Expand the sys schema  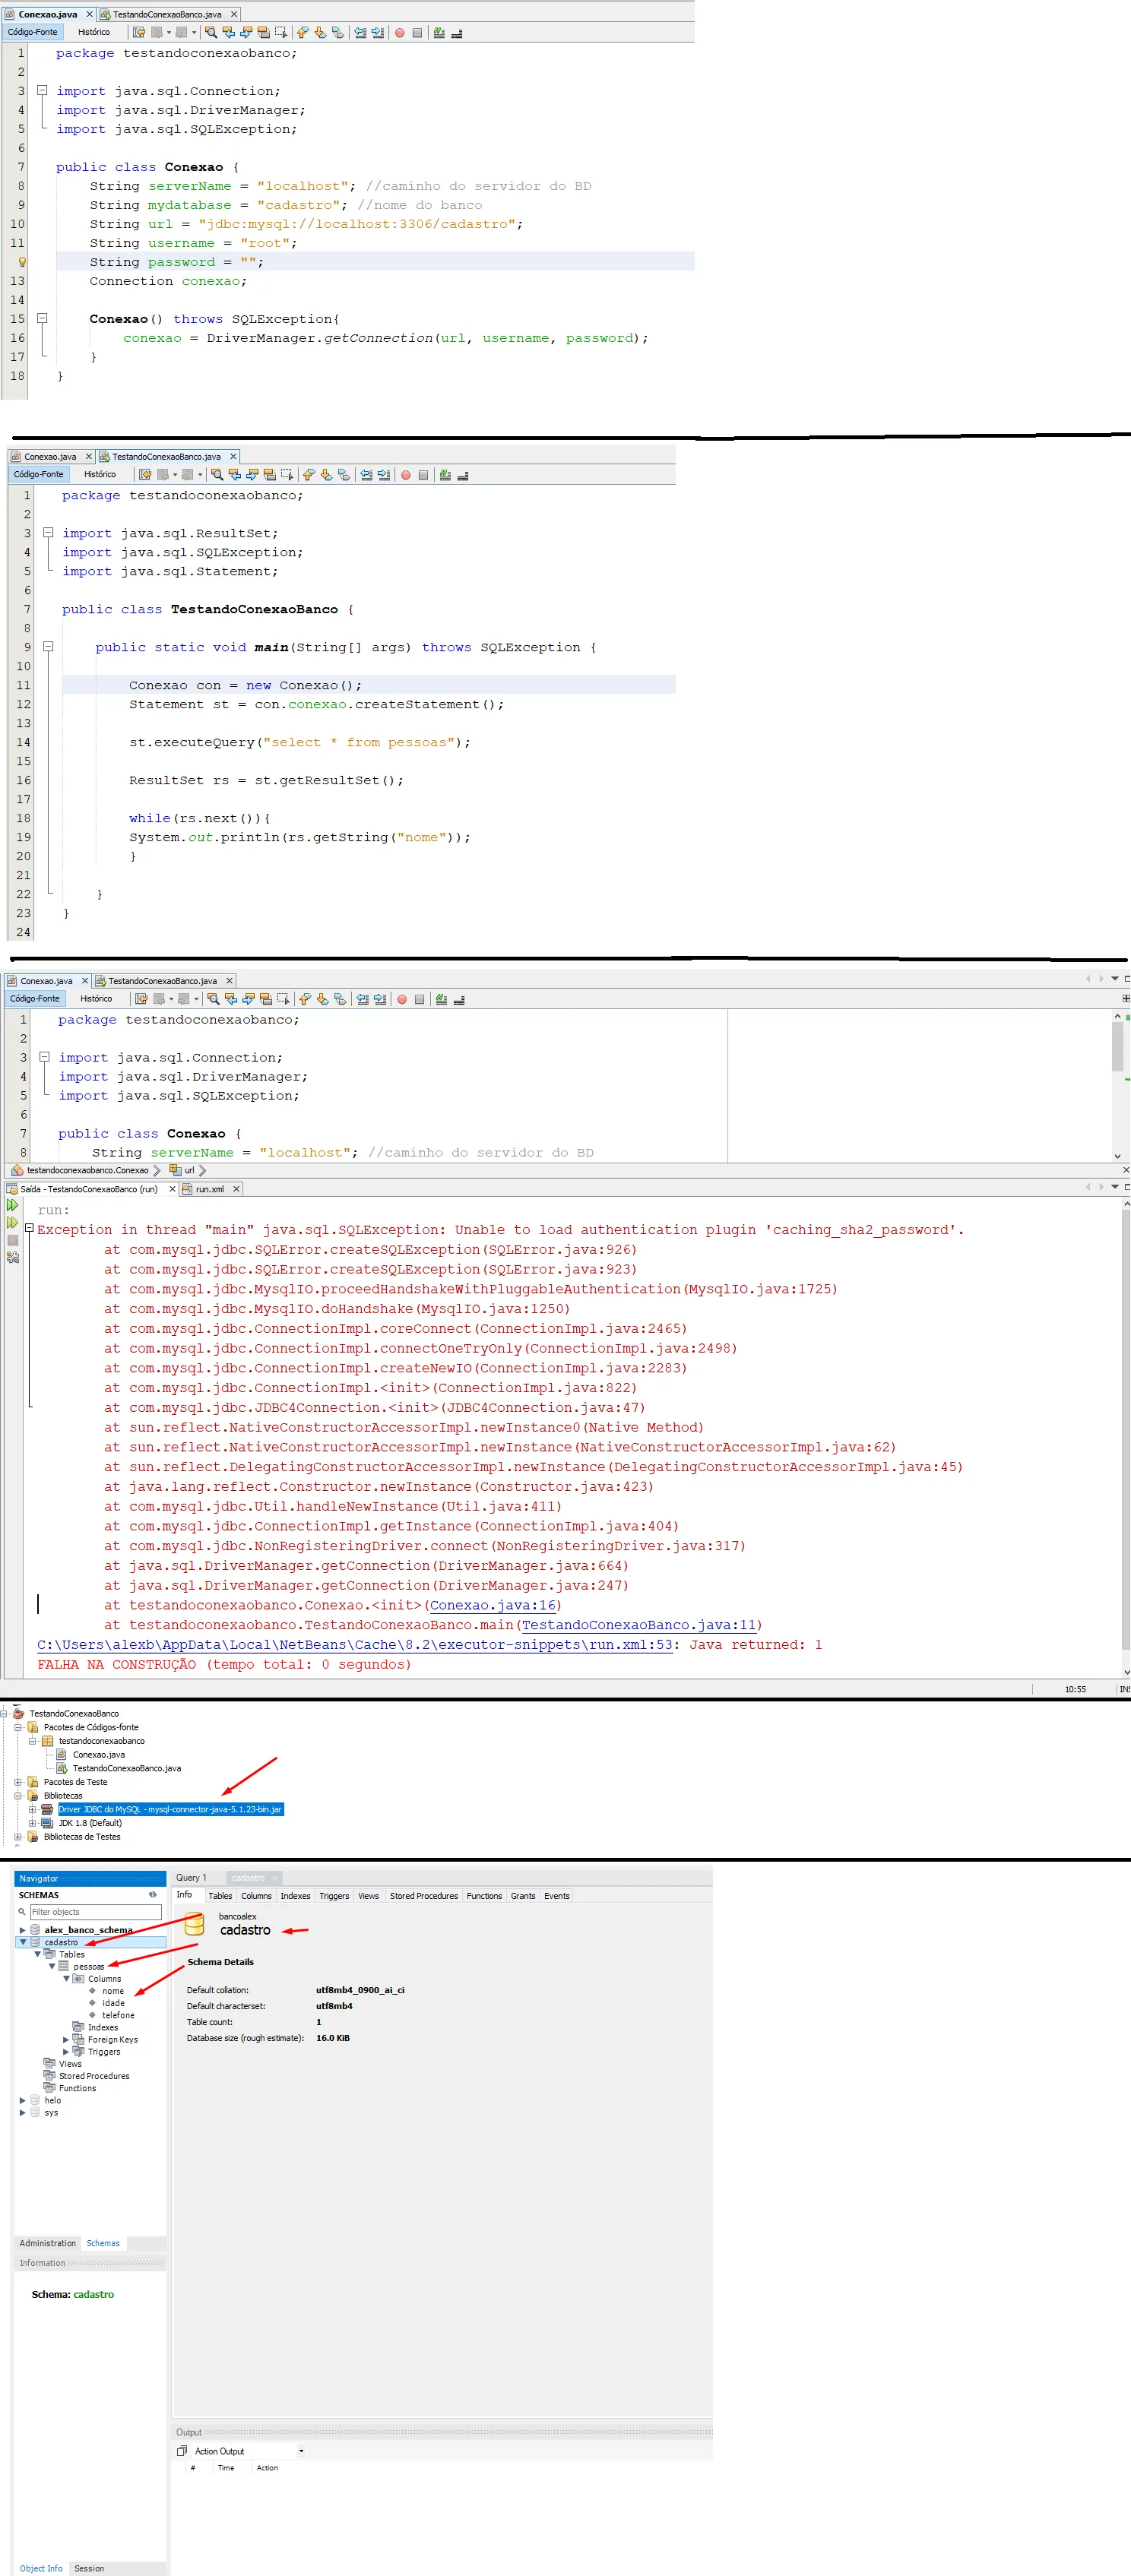(23, 2113)
